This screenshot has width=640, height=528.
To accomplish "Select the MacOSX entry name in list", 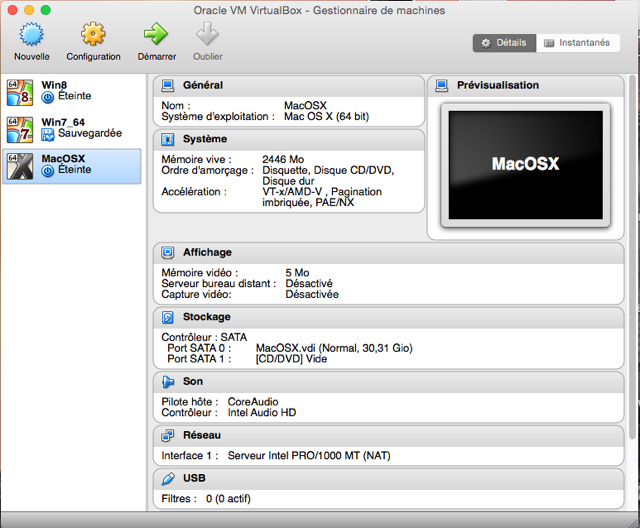I will pos(63,159).
